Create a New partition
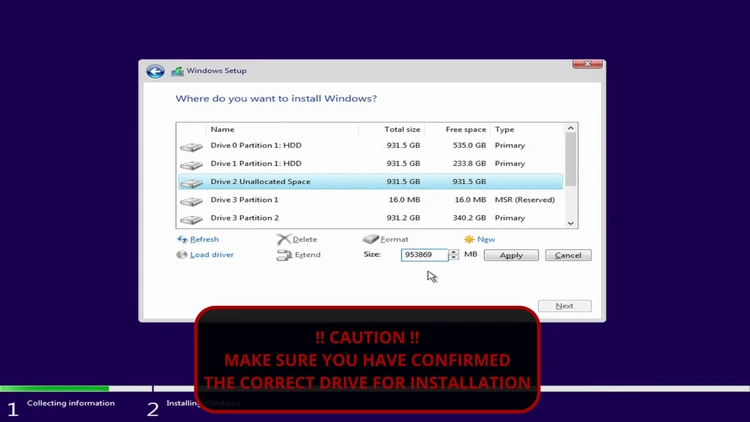 click(x=486, y=239)
